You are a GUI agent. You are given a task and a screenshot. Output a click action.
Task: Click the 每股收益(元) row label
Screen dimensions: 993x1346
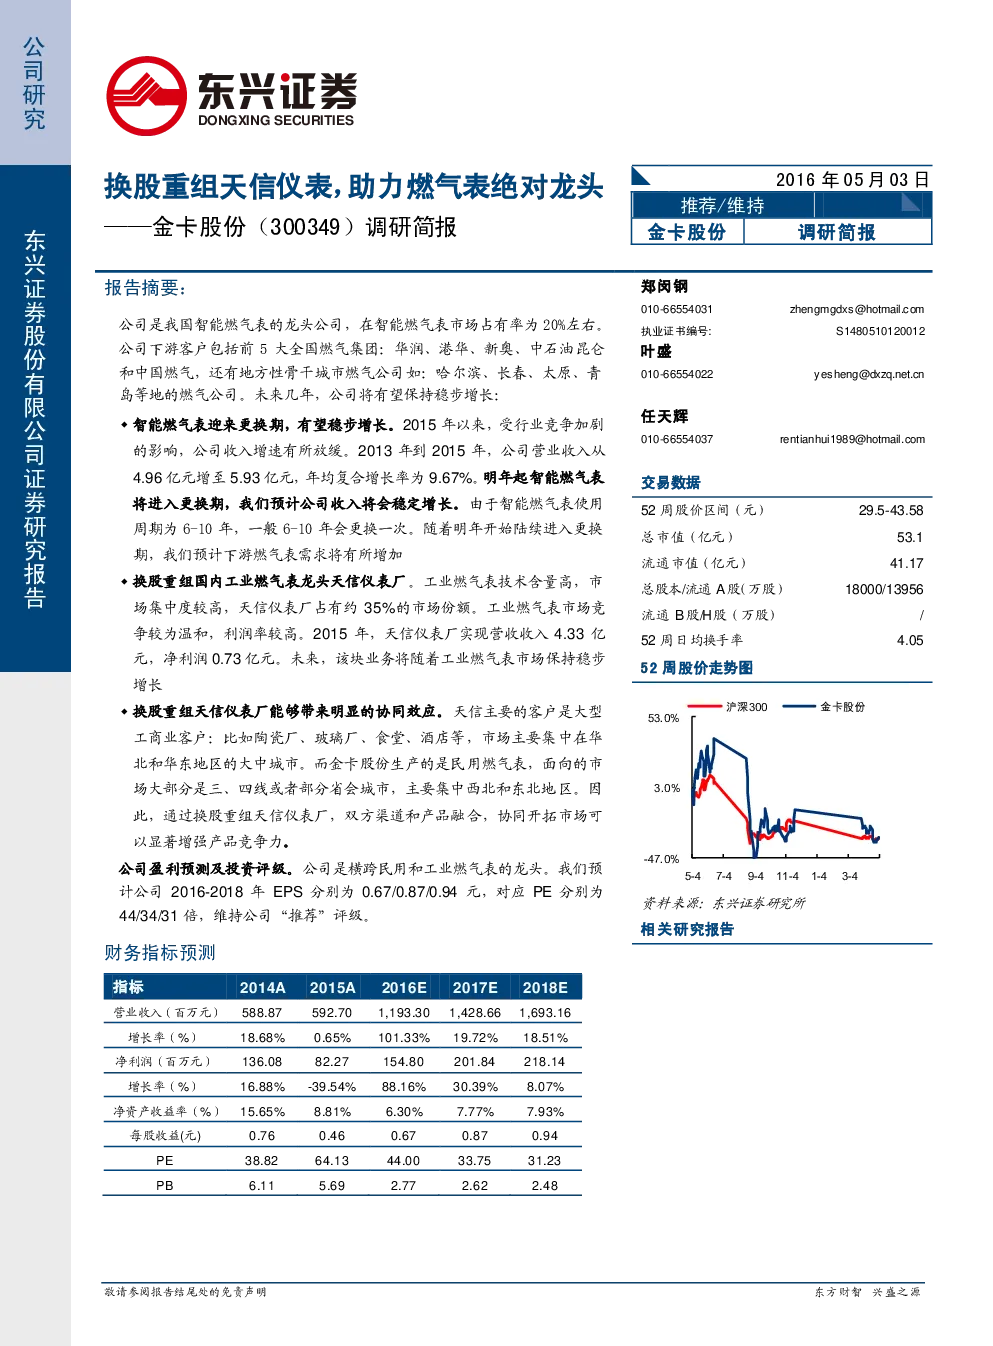[x=165, y=1135]
